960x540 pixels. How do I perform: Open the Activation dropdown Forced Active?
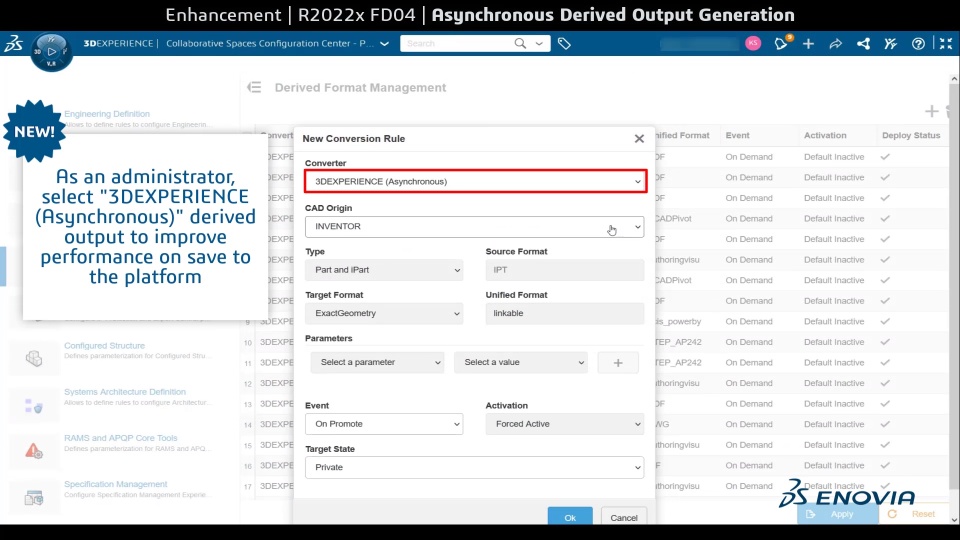point(564,424)
